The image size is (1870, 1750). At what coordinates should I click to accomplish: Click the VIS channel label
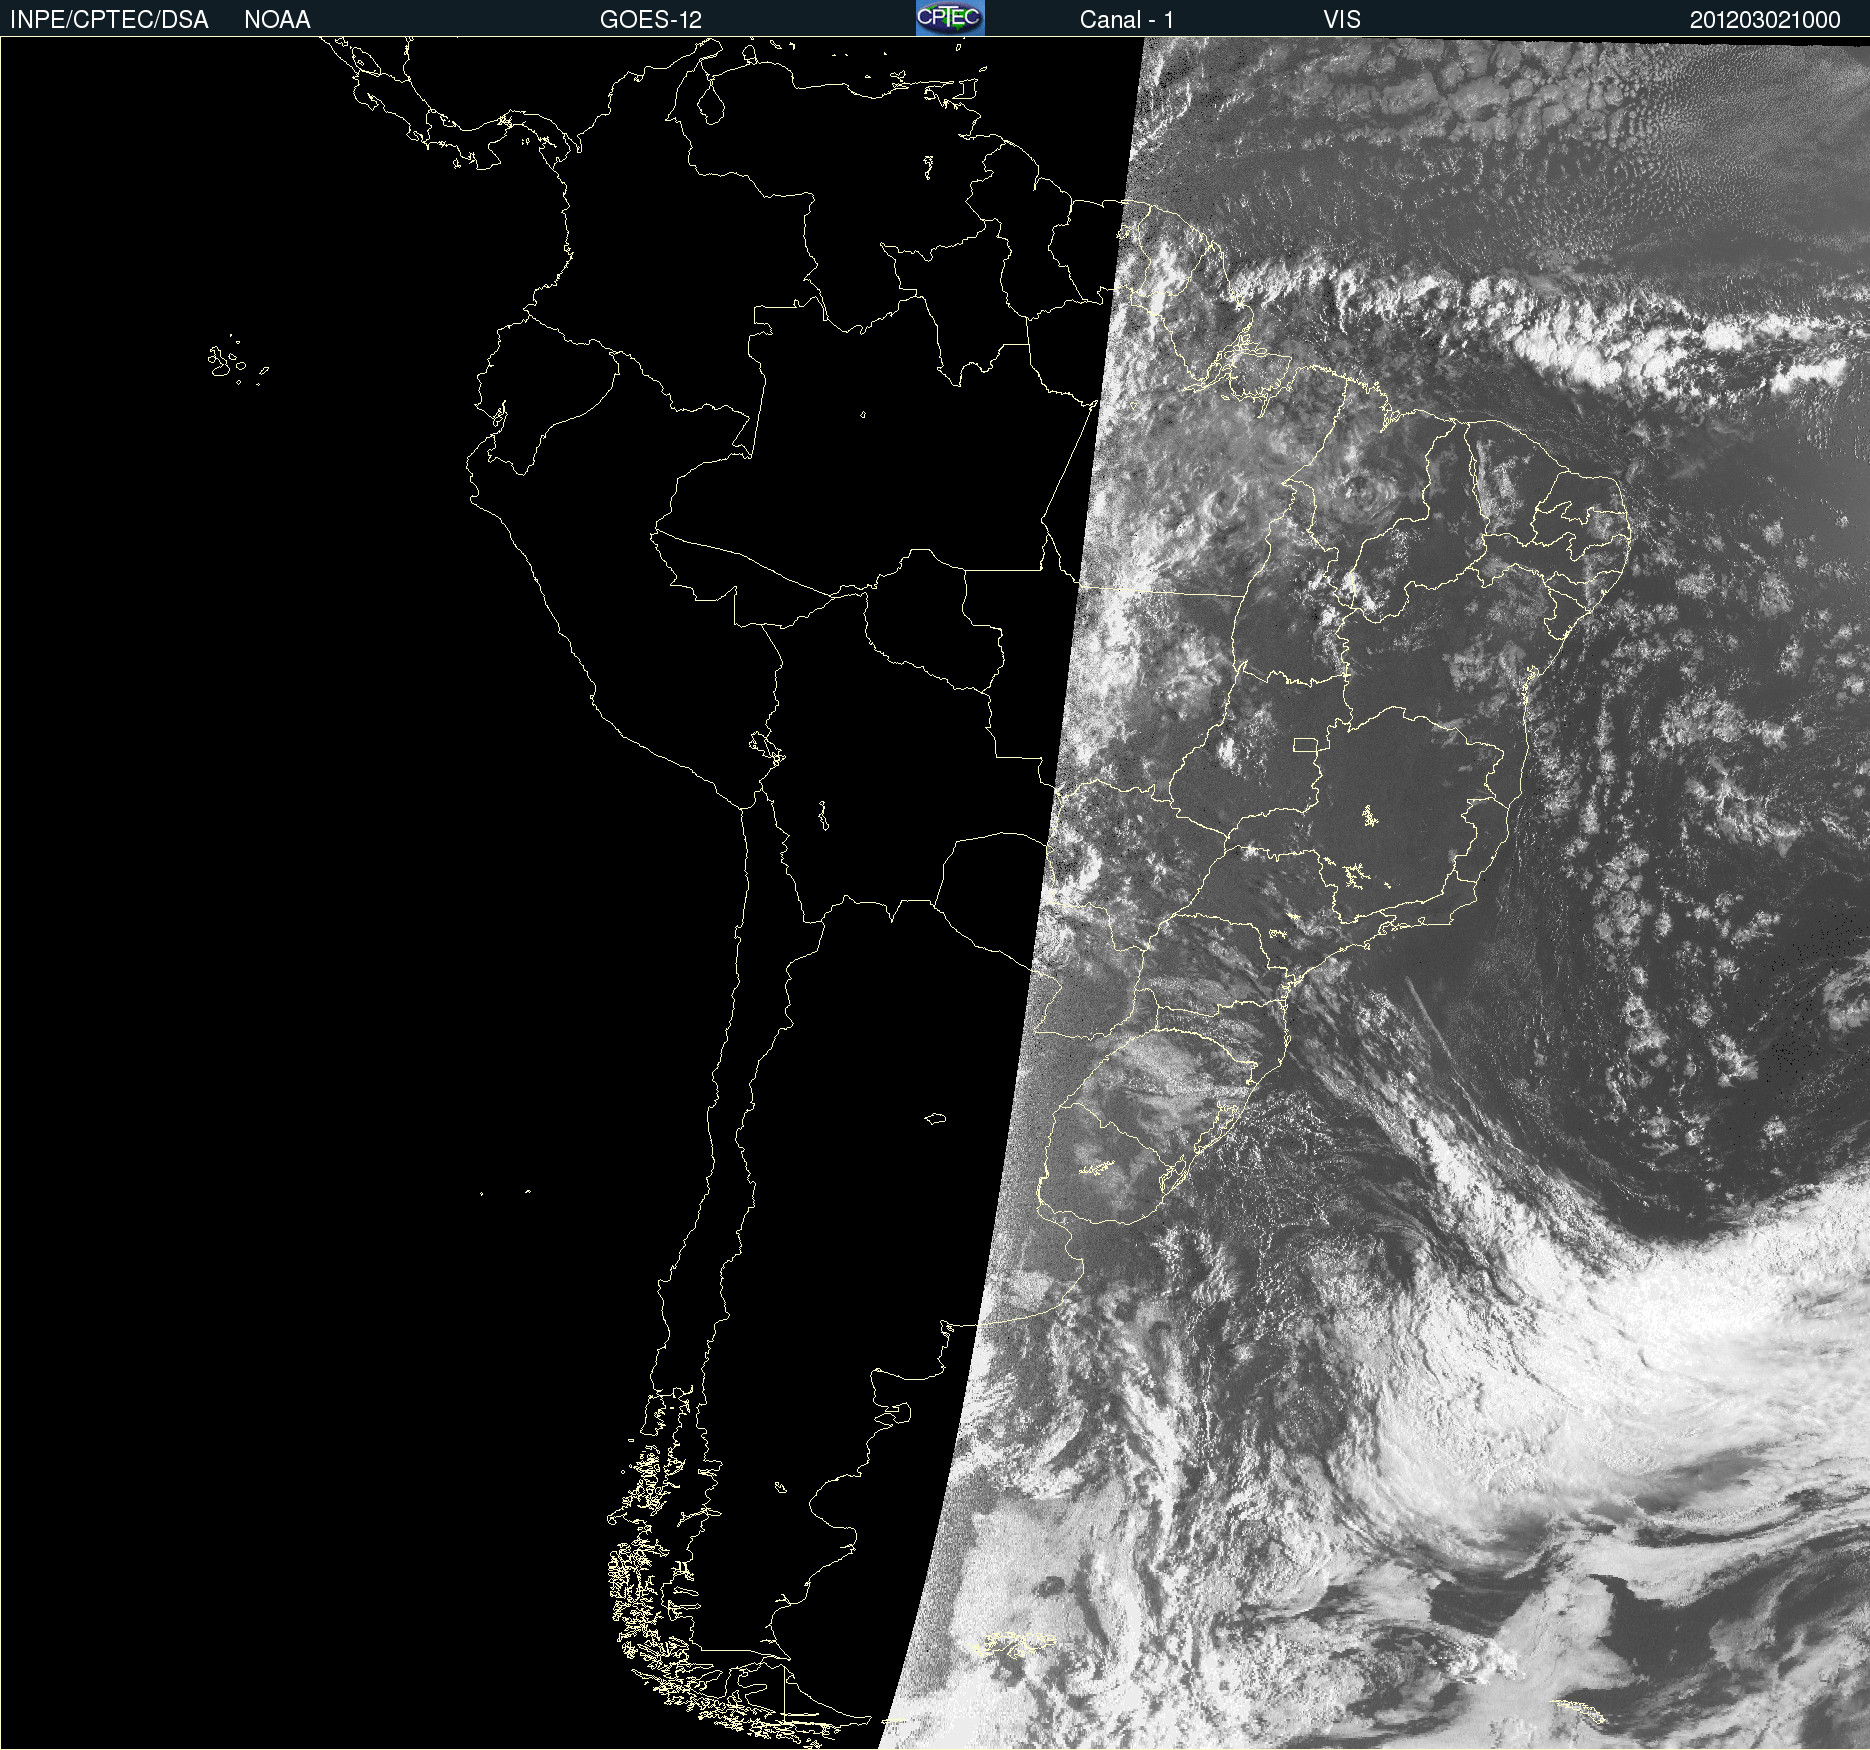[1342, 20]
